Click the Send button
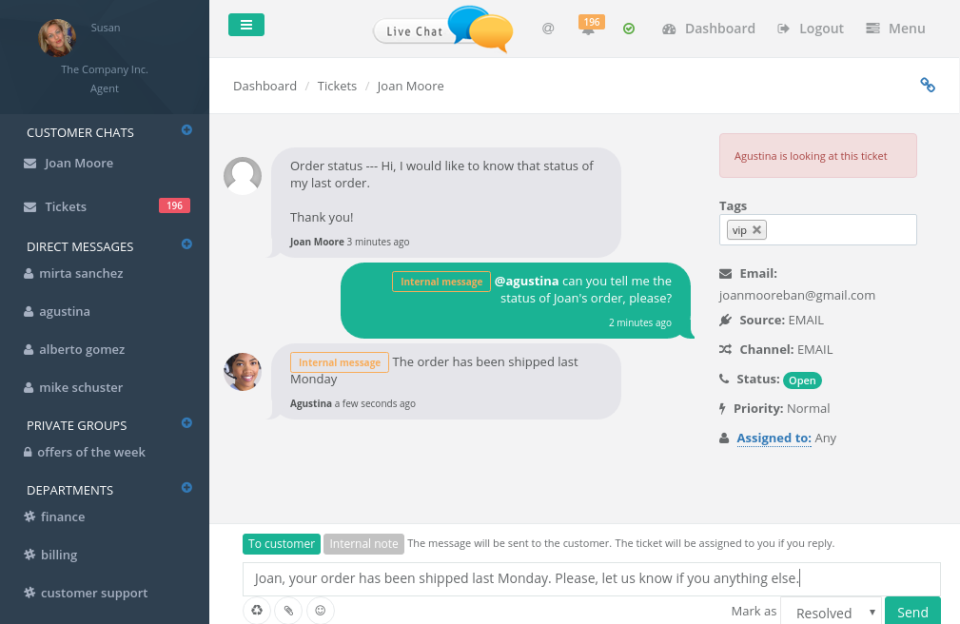 click(912, 611)
